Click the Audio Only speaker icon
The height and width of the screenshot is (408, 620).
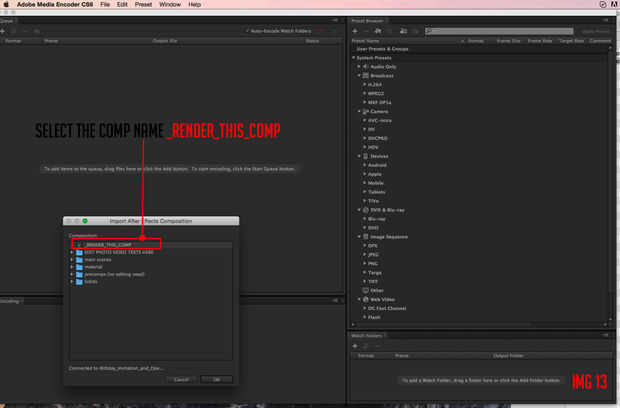[366, 66]
